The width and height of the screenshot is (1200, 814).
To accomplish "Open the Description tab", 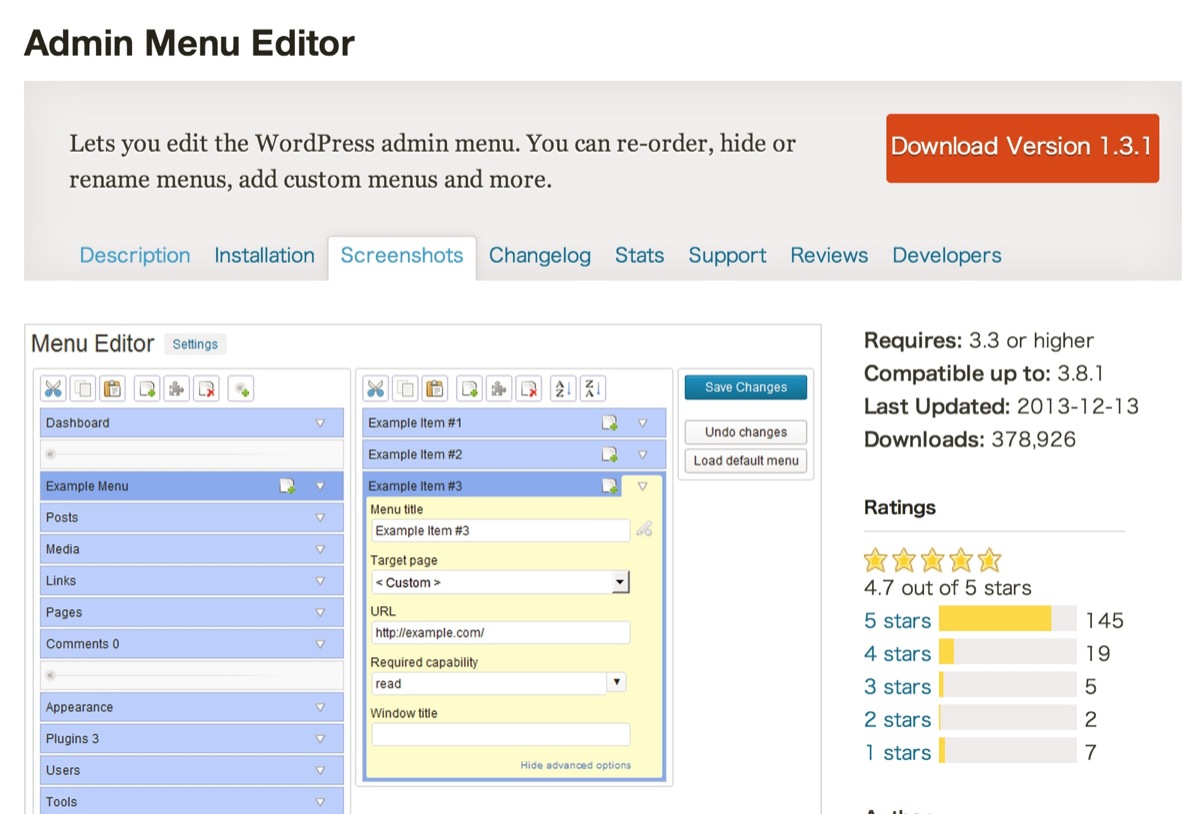I will point(135,256).
